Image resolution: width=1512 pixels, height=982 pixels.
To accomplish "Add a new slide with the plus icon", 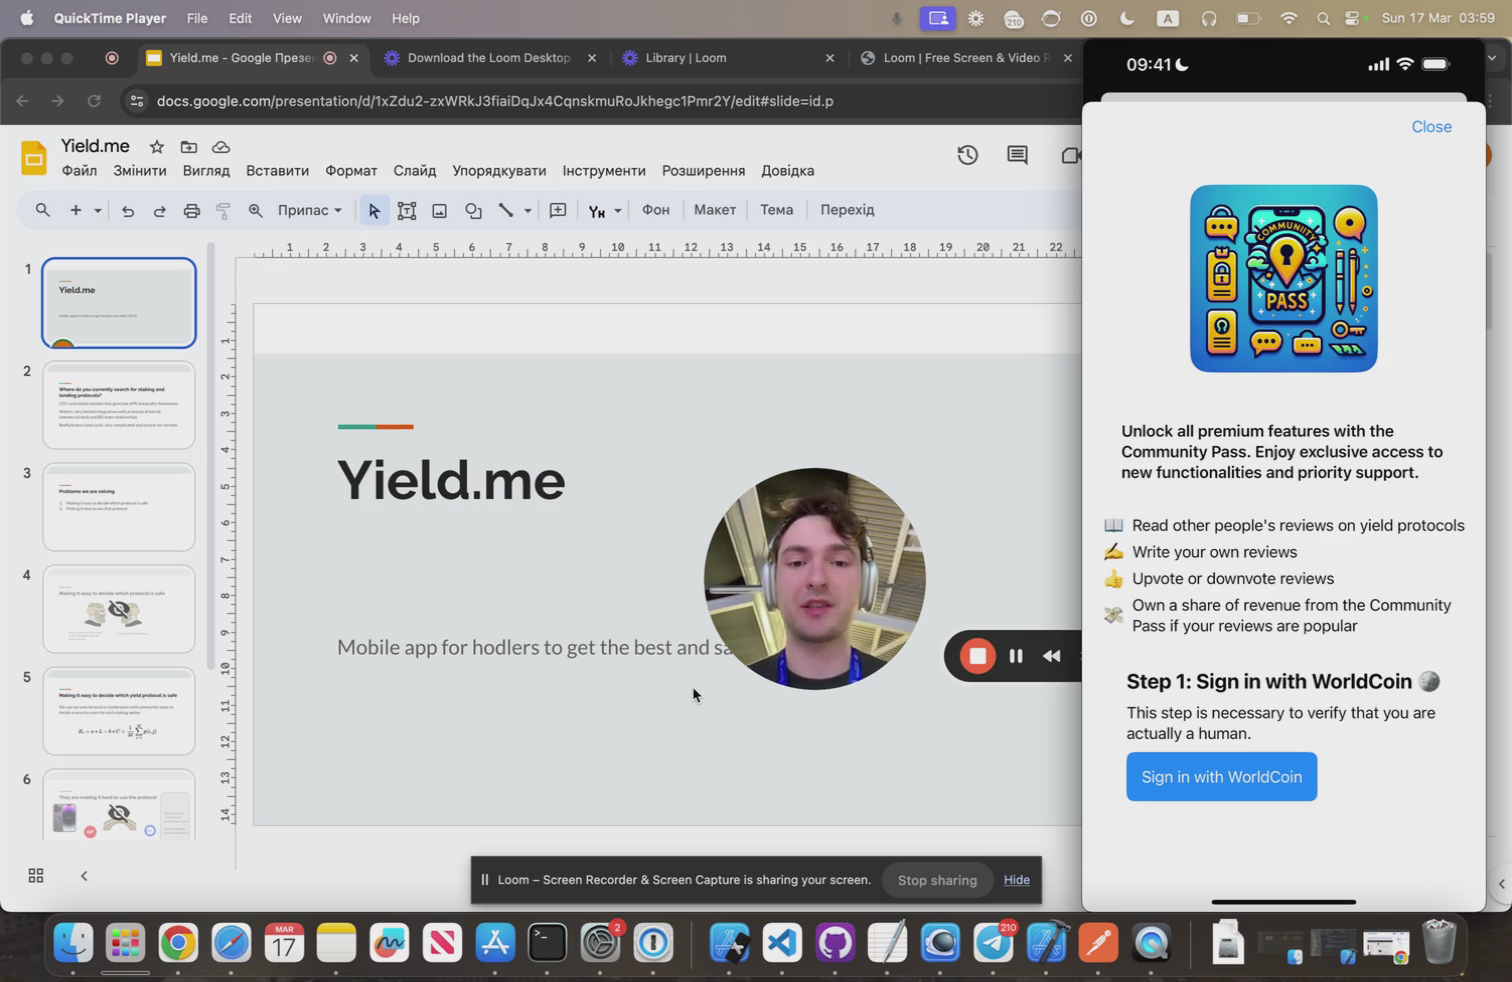I will (x=75, y=210).
